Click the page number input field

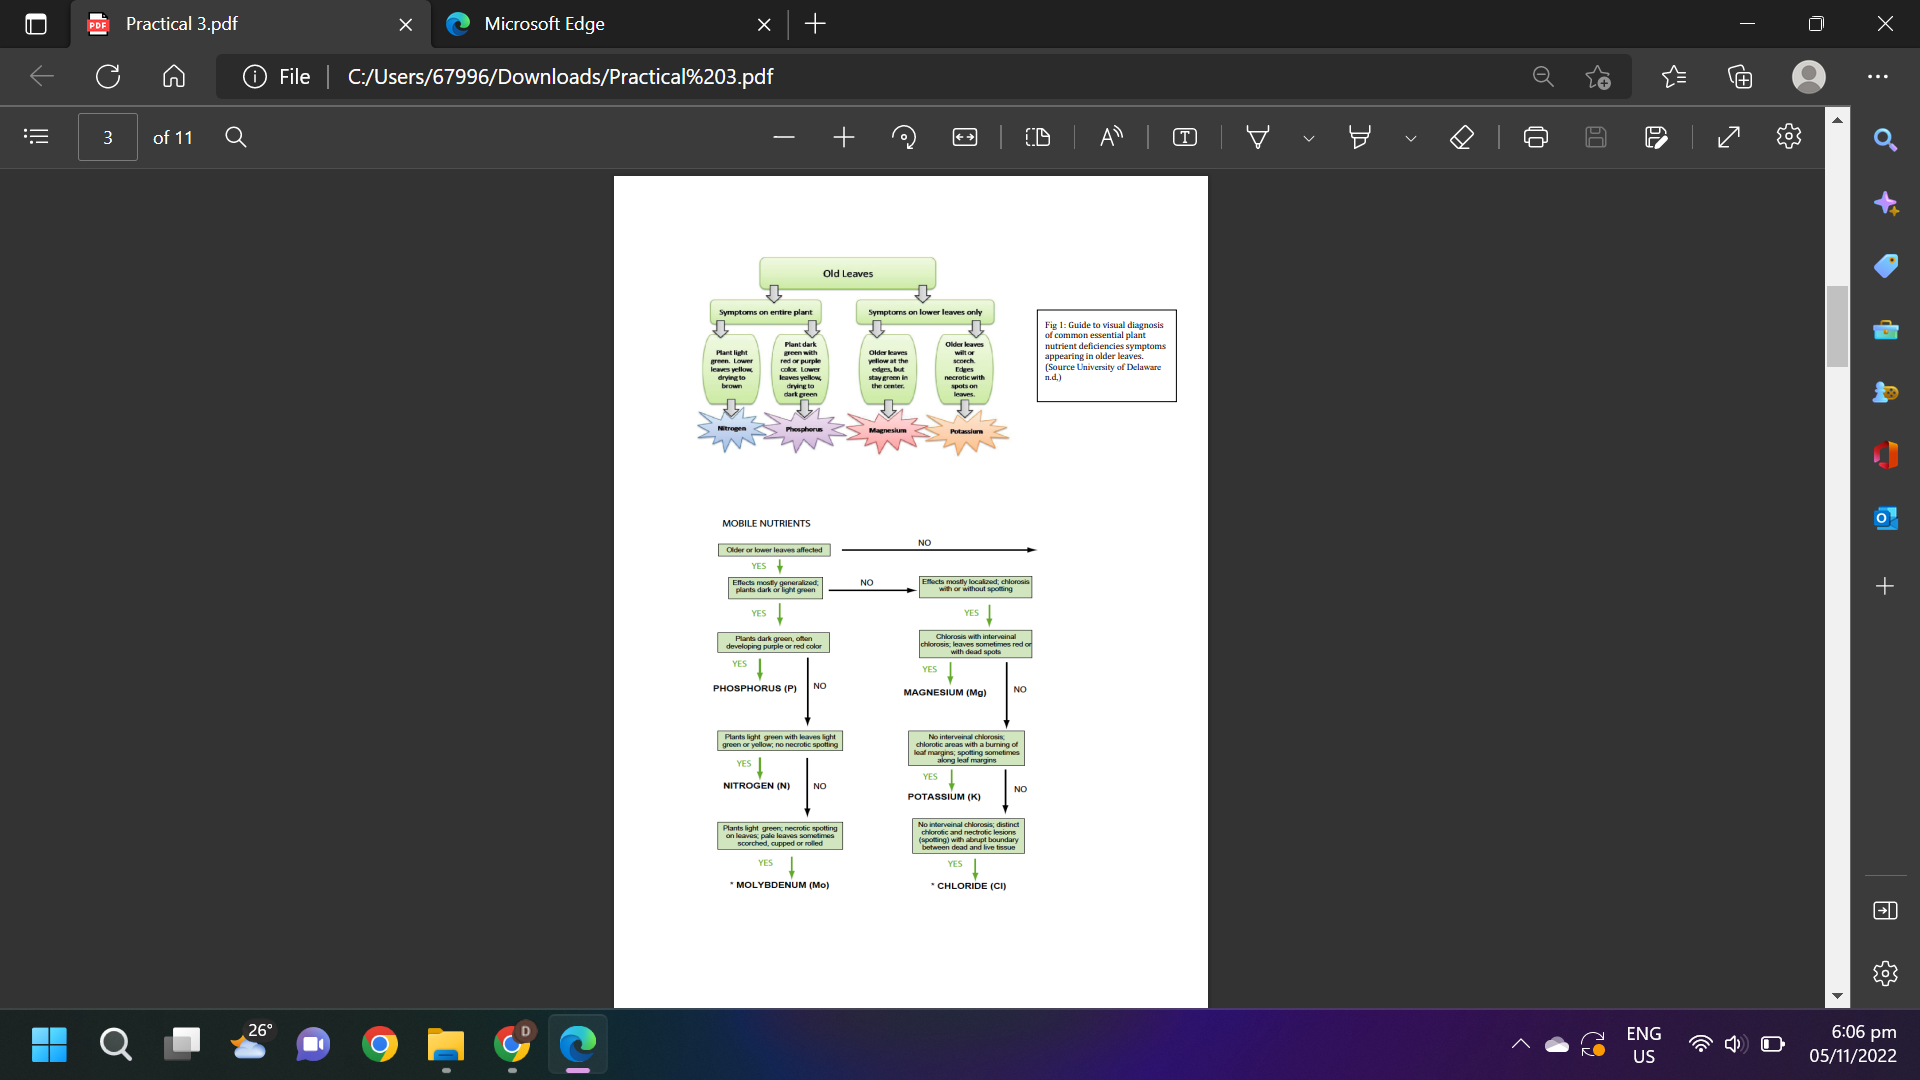coord(108,137)
